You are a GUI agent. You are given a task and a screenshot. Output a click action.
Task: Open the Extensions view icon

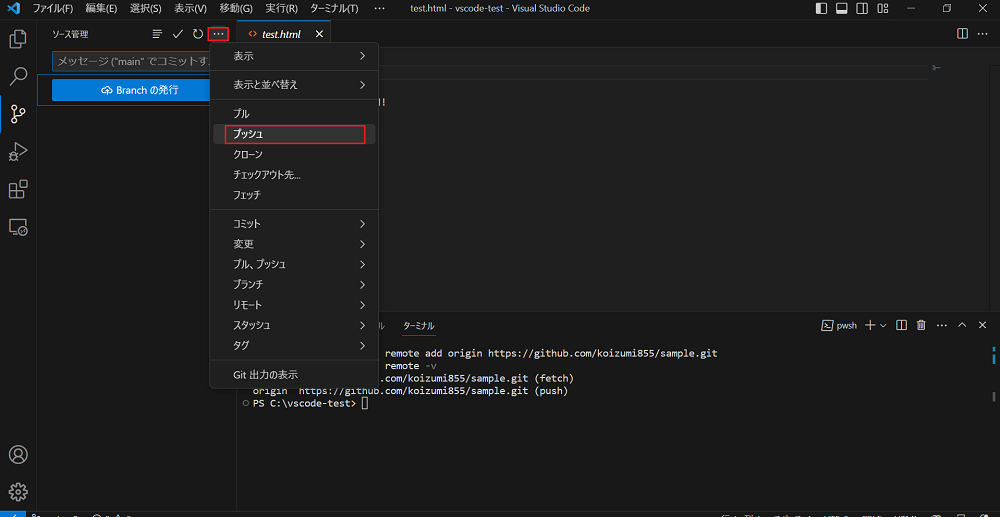[x=18, y=189]
